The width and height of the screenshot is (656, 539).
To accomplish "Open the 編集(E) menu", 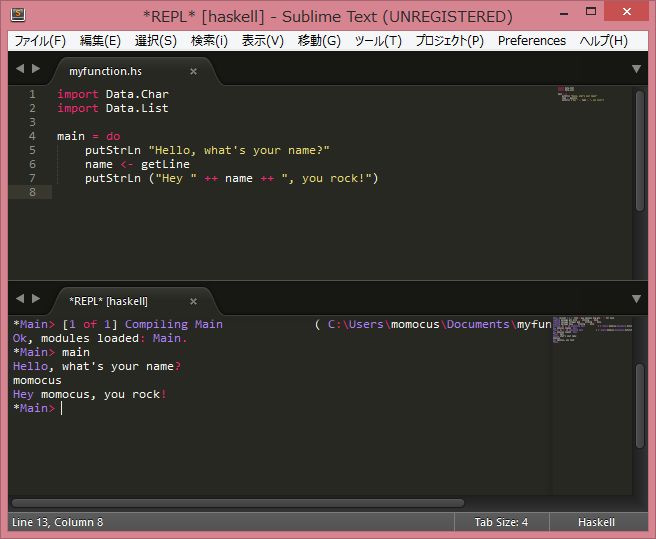I will (100, 41).
